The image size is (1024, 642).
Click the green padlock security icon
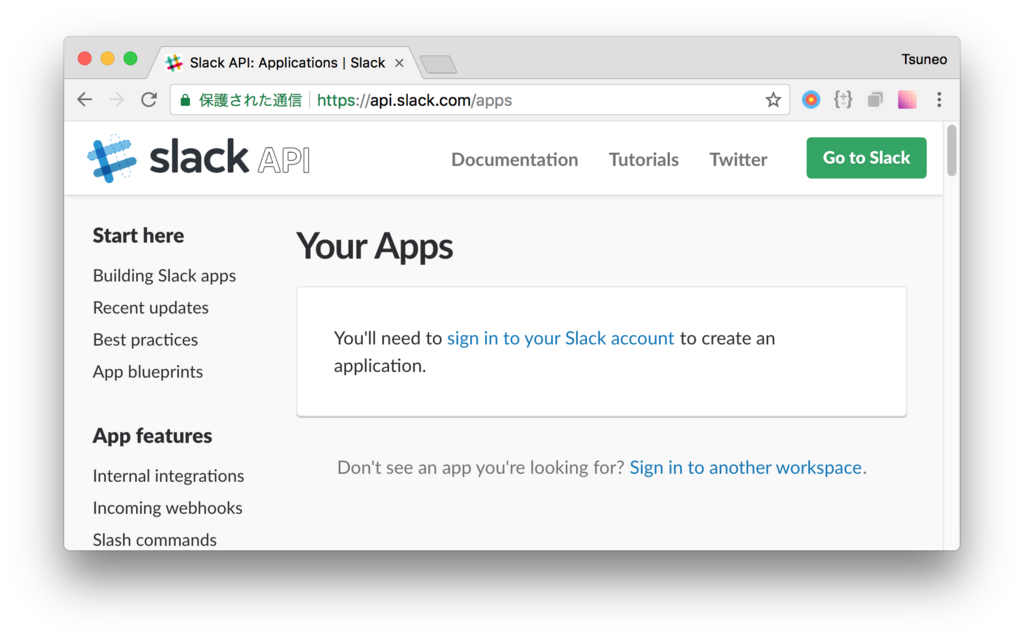click(185, 100)
